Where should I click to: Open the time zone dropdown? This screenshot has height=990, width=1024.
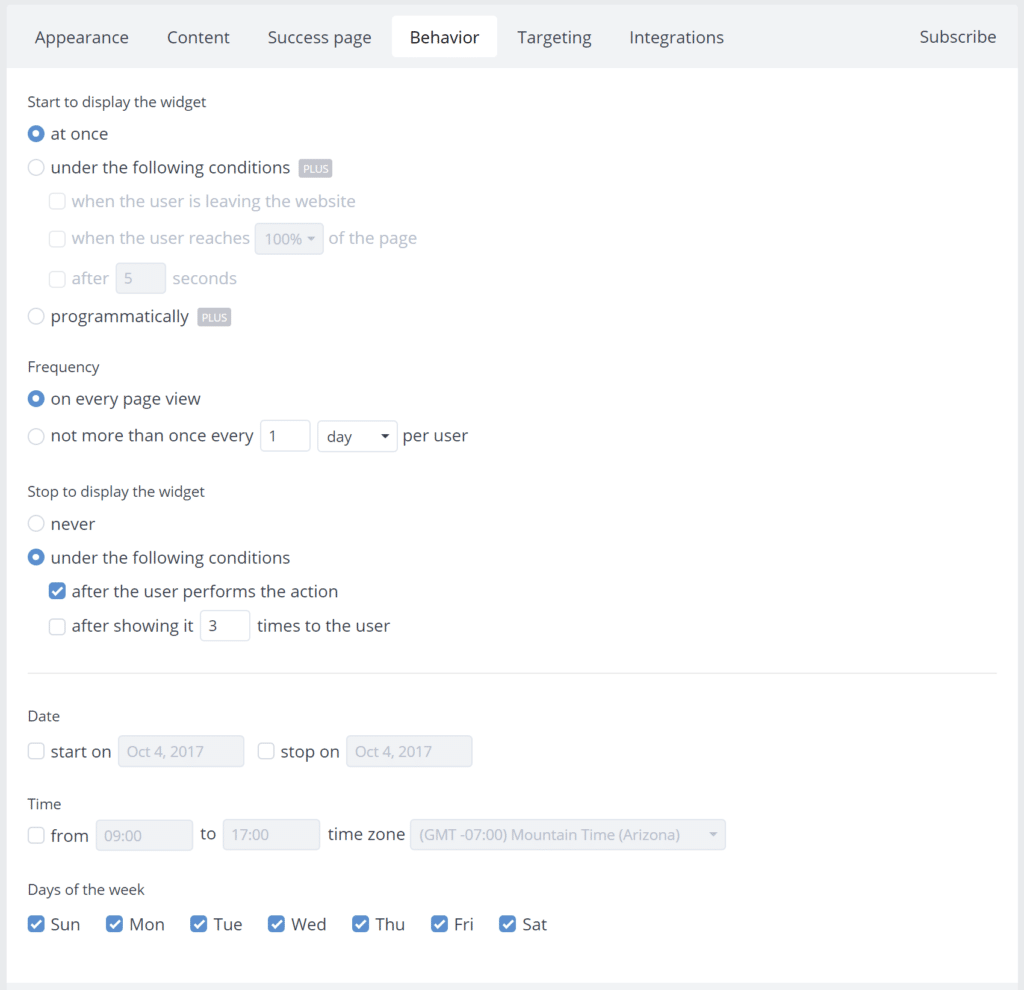(x=567, y=834)
